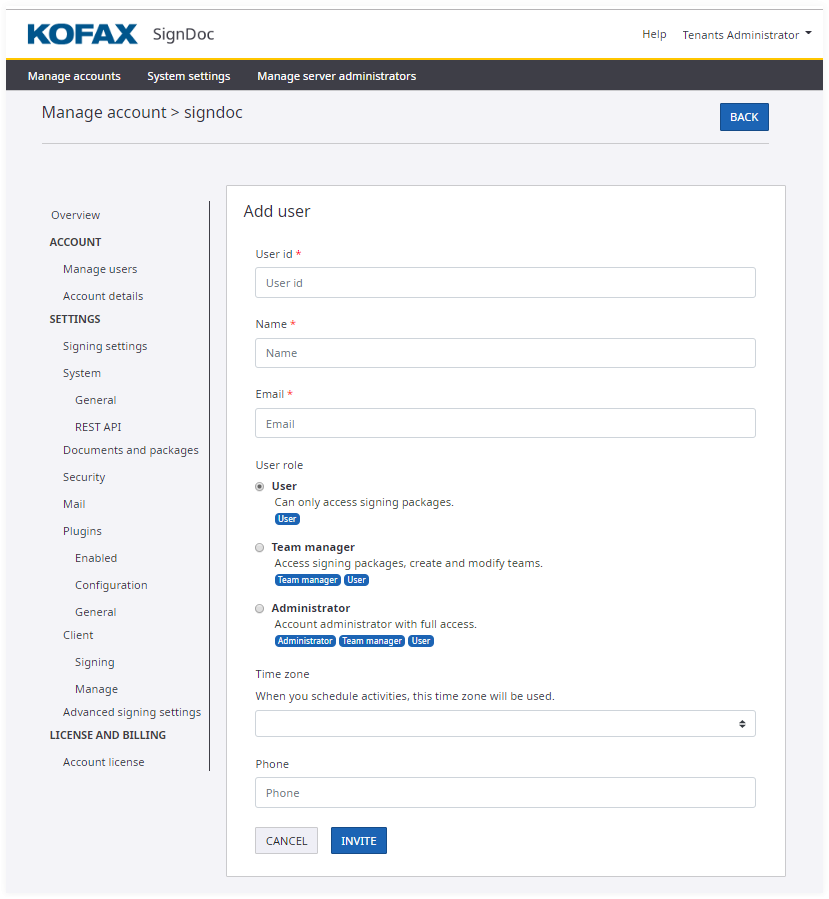The image size is (829, 899).
Task: Click the Phone input box
Action: point(505,793)
